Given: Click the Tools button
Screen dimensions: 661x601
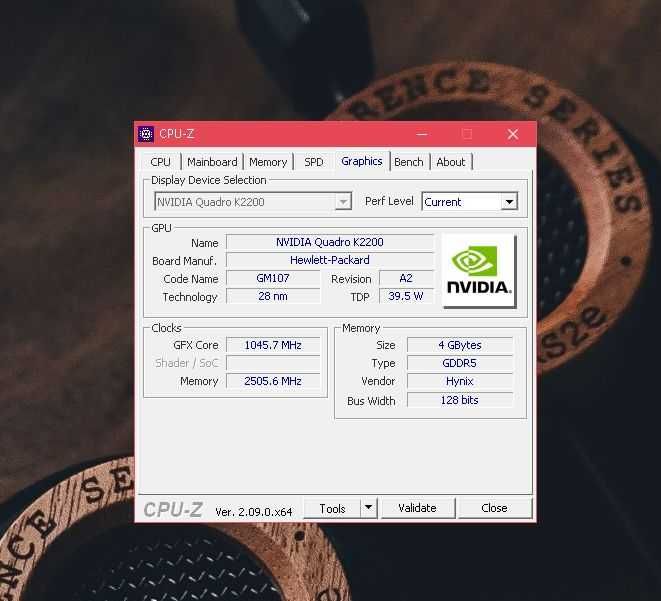Looking at the screenshot, I should click(332, 508).
